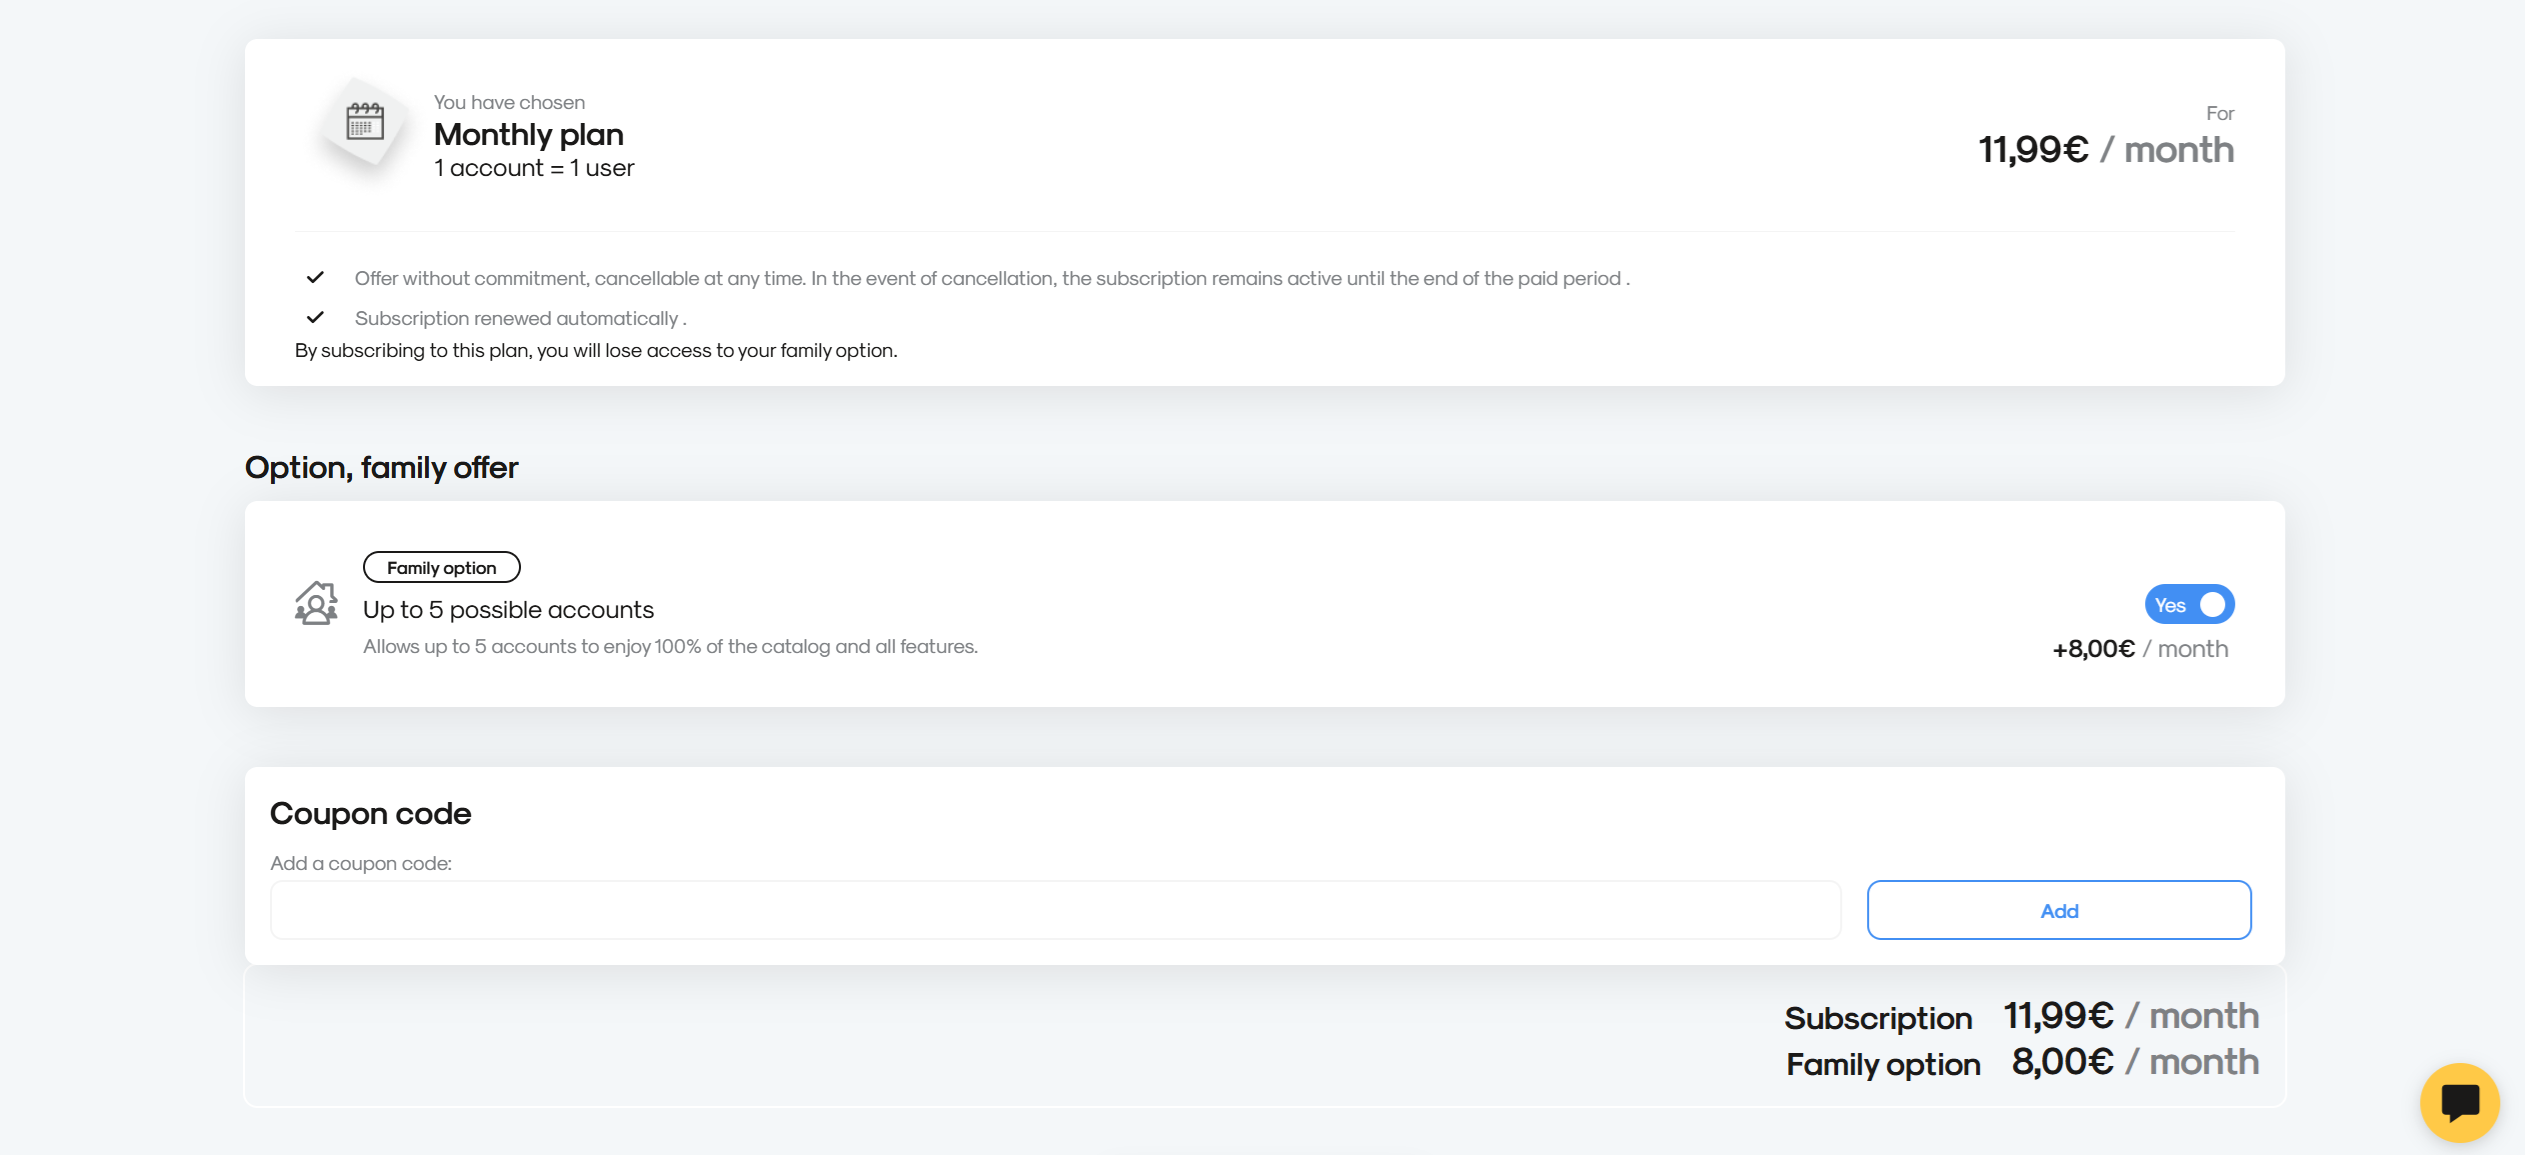Click the Coupon code heading
Viewport: 2525px width, 1155px height.
point(370,813)
